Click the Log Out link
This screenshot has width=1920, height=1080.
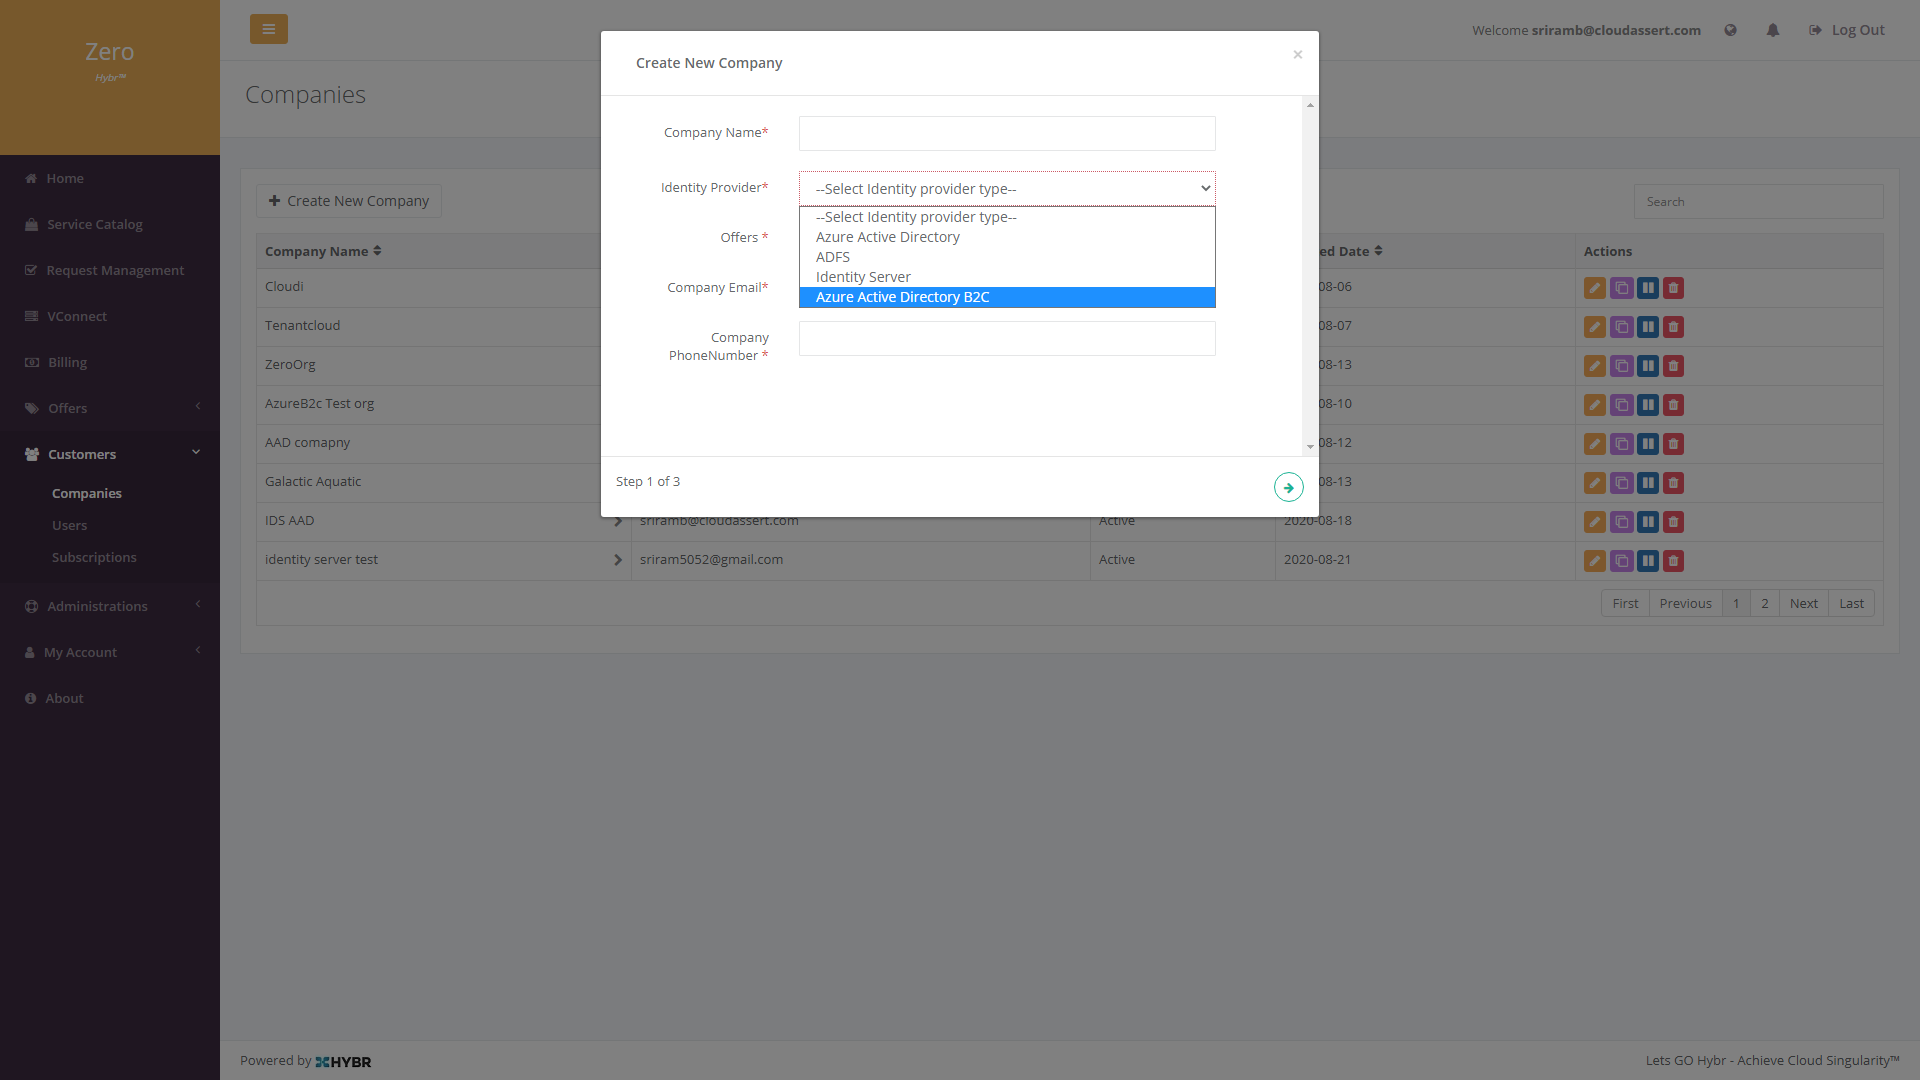tap(1847, 30)
